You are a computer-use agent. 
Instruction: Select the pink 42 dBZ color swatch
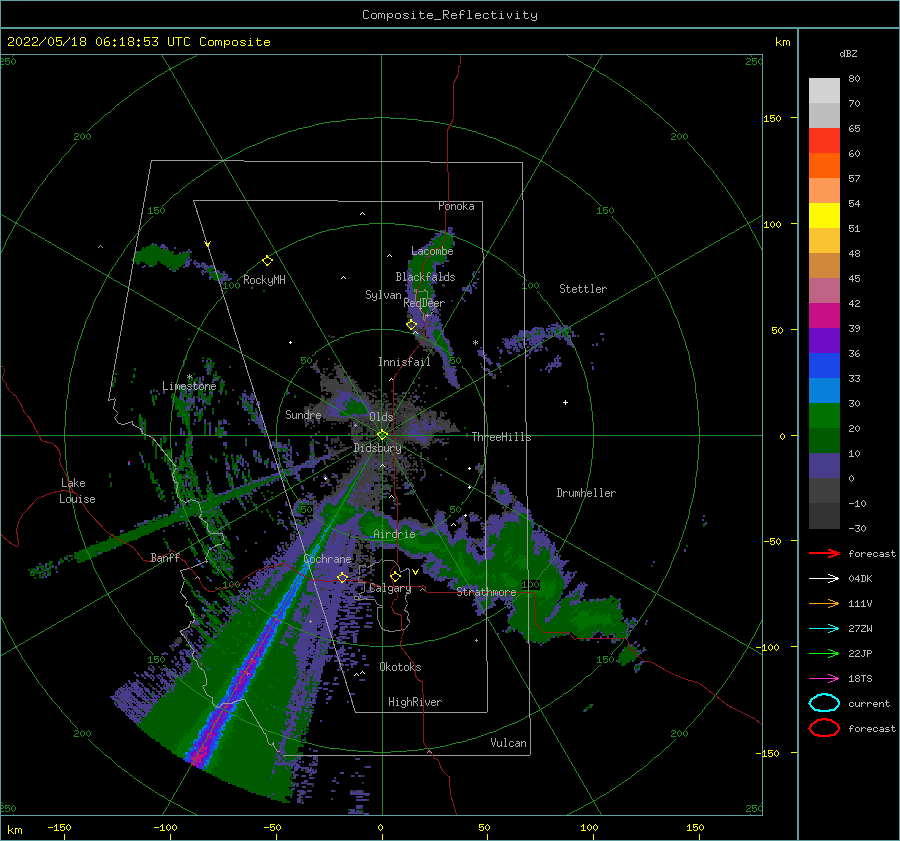[824, 290]
